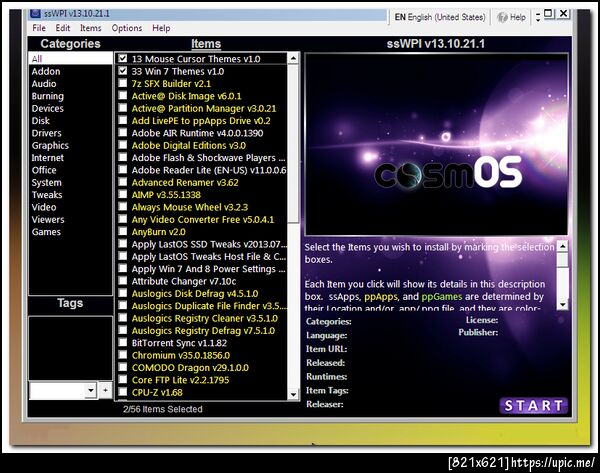Select Apply LastOS SSD Tweaks item
This screenshot has height=473, width=600.
click(209, 244)
